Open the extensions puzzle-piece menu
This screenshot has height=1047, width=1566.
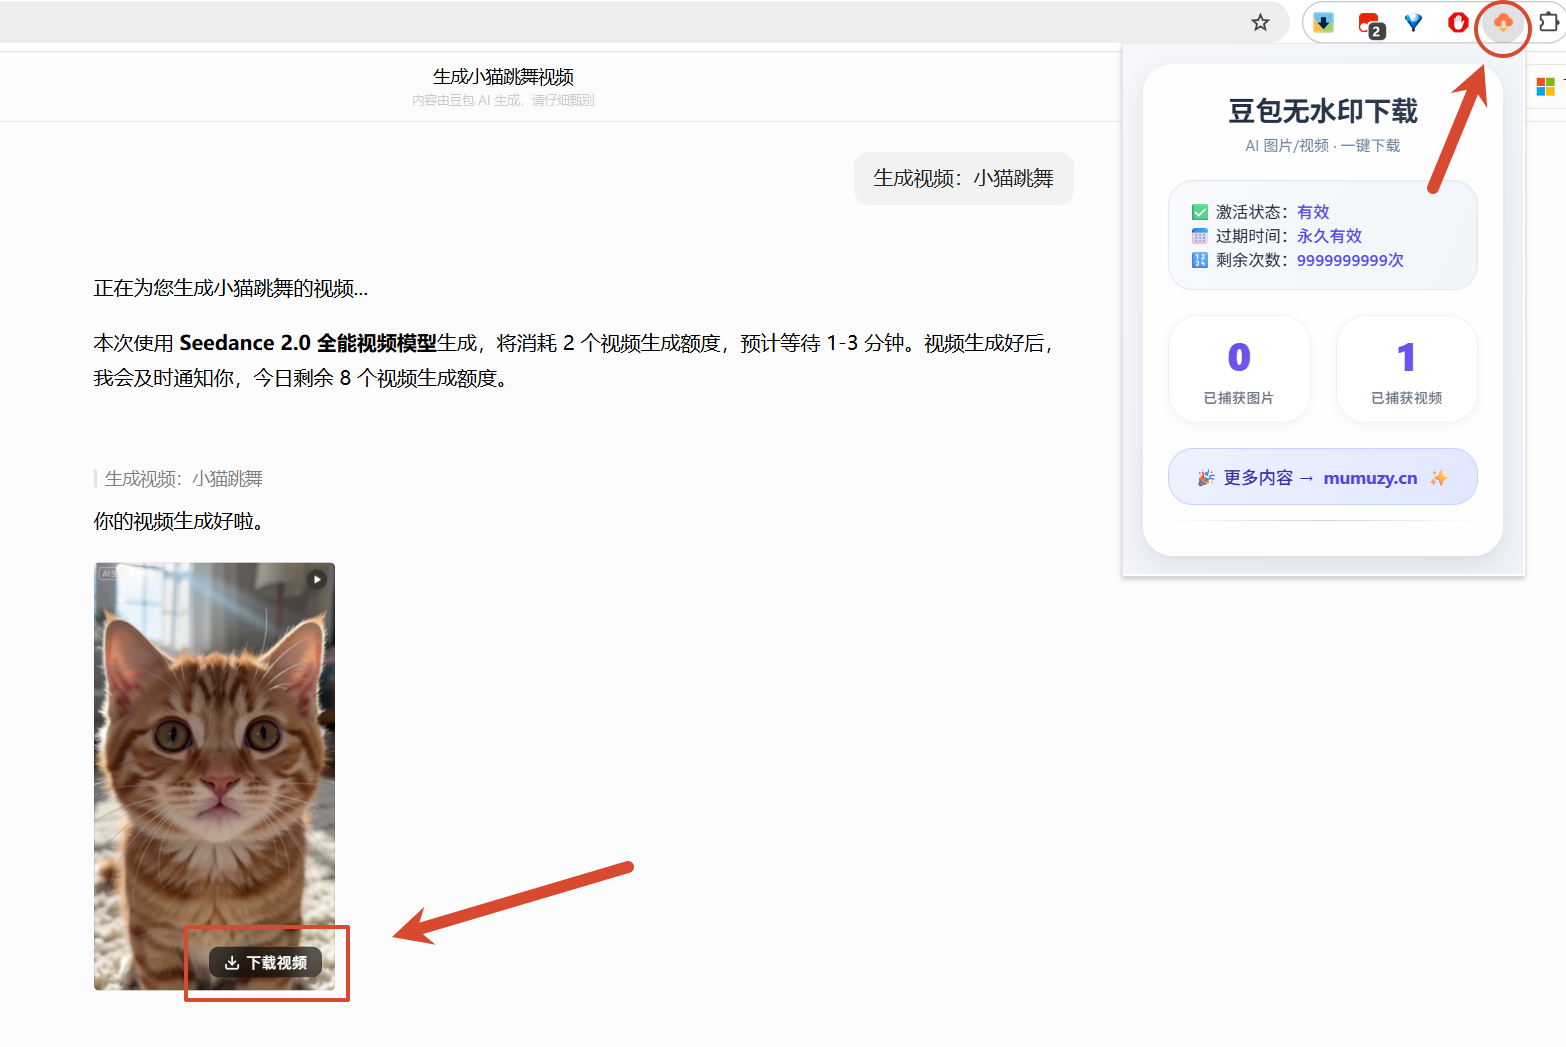tap(1549, 22)
